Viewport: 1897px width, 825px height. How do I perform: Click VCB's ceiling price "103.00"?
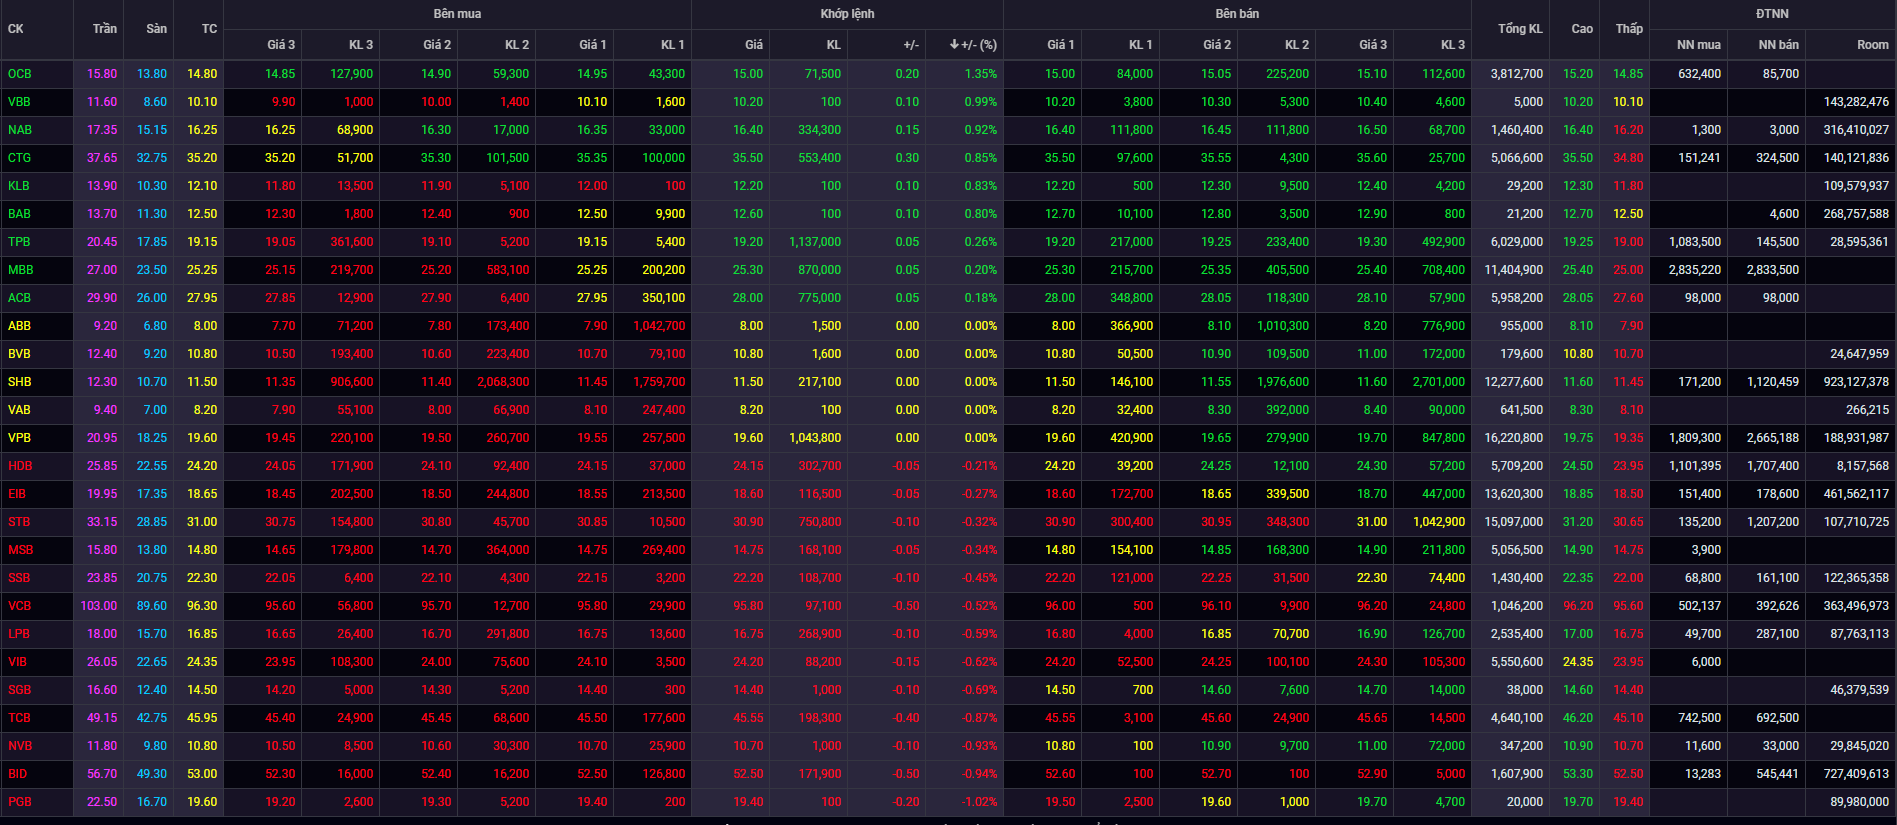(99, 606)
